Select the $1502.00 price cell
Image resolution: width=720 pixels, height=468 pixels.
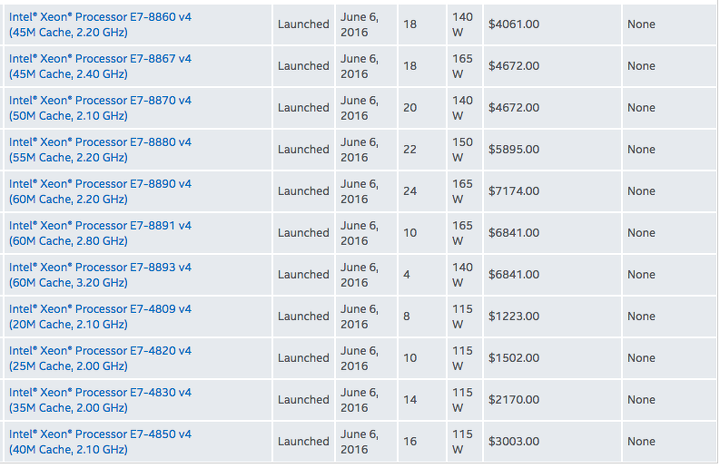(514, 359)
